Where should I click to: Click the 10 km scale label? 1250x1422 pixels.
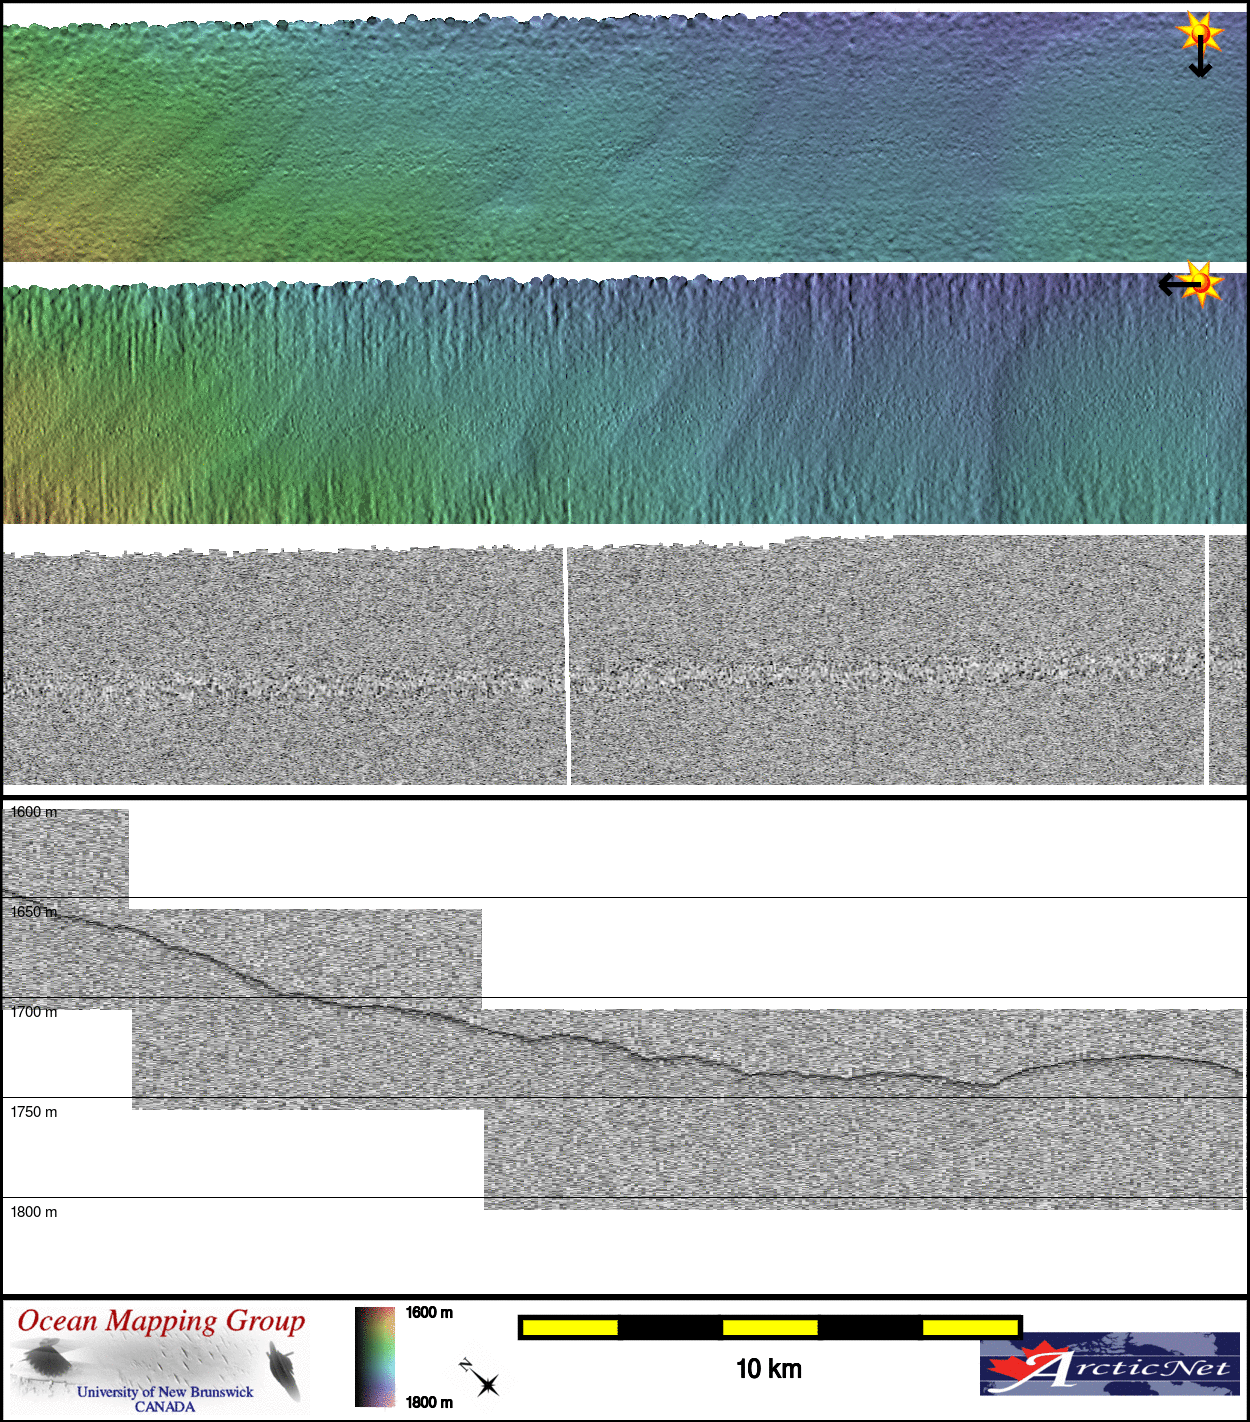[768, 1369]
